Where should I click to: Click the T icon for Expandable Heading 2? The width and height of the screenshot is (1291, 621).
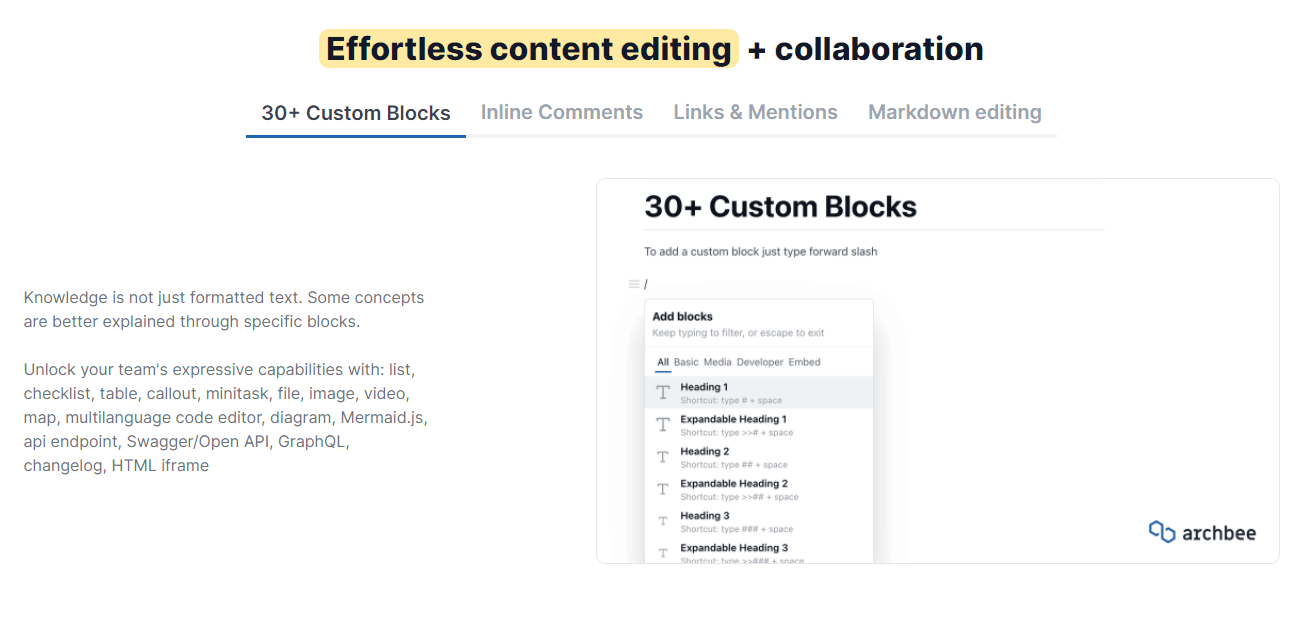pyautogui.click(x=662, y=489)
